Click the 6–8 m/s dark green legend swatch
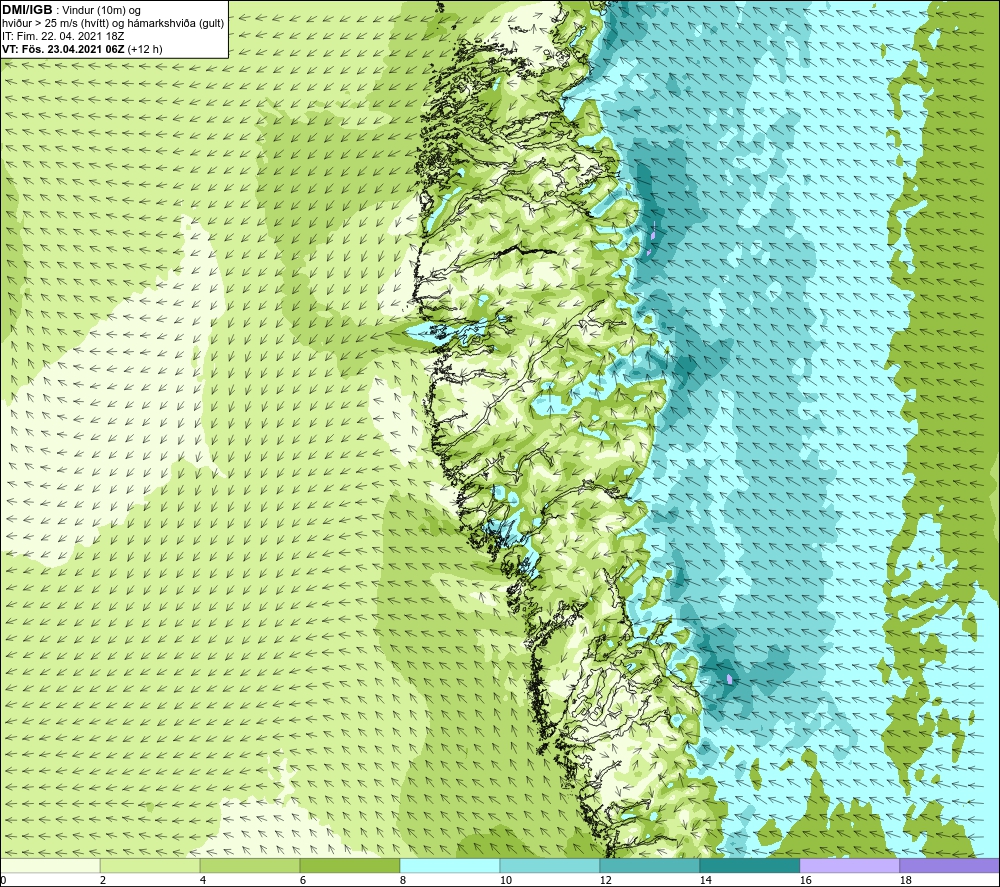 click(x=350, y=865)
